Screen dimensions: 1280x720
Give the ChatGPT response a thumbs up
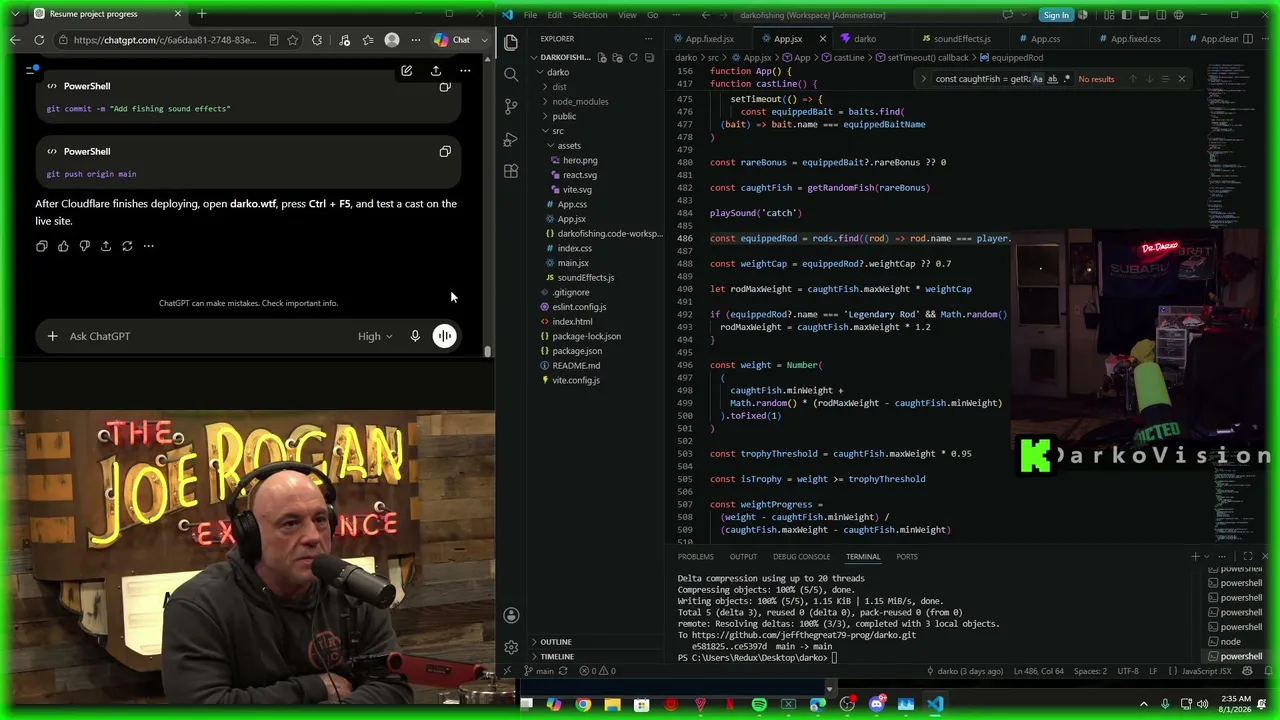(x=63, y=246)
